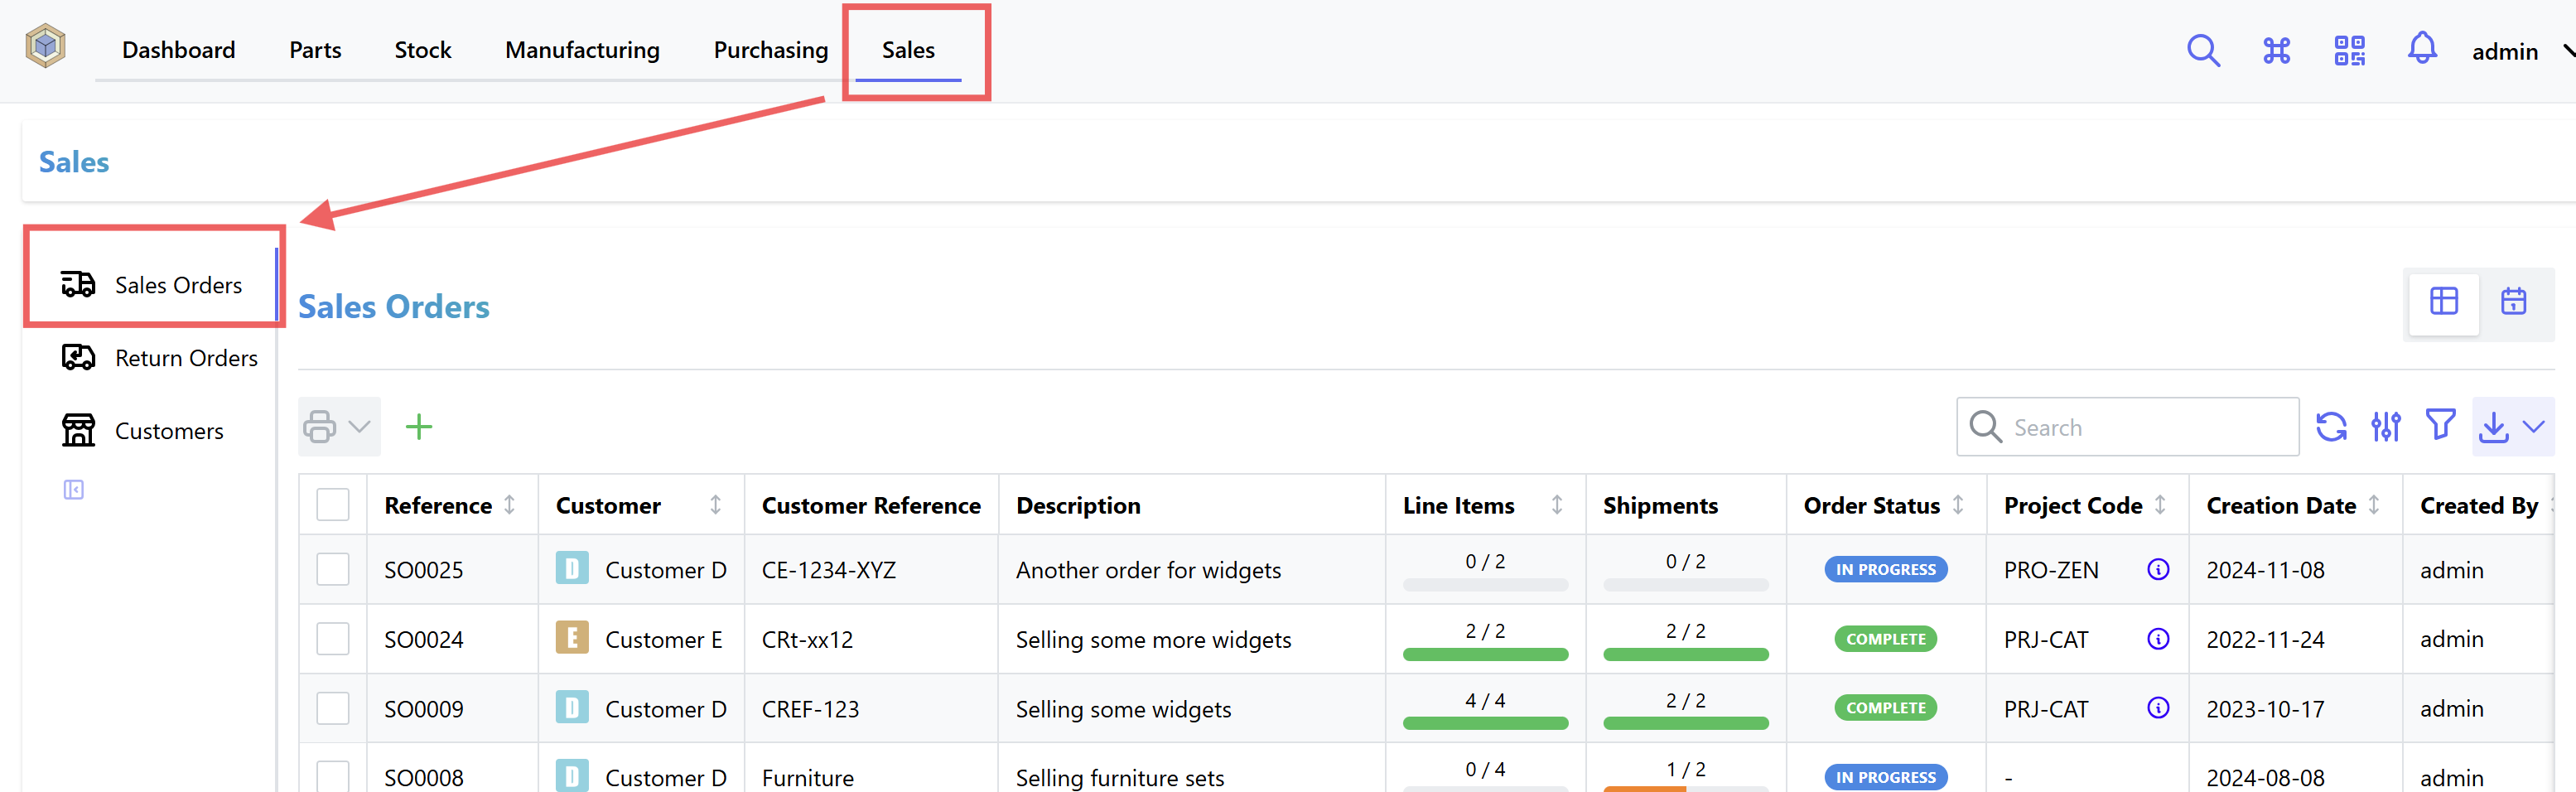Open the filter funnel icon

tap(2441, 425)
